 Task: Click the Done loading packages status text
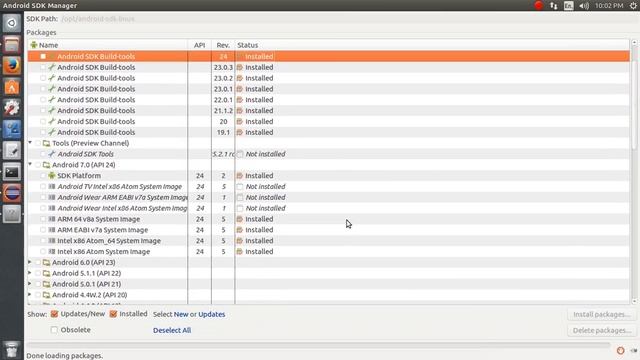(x=64, y=356)
